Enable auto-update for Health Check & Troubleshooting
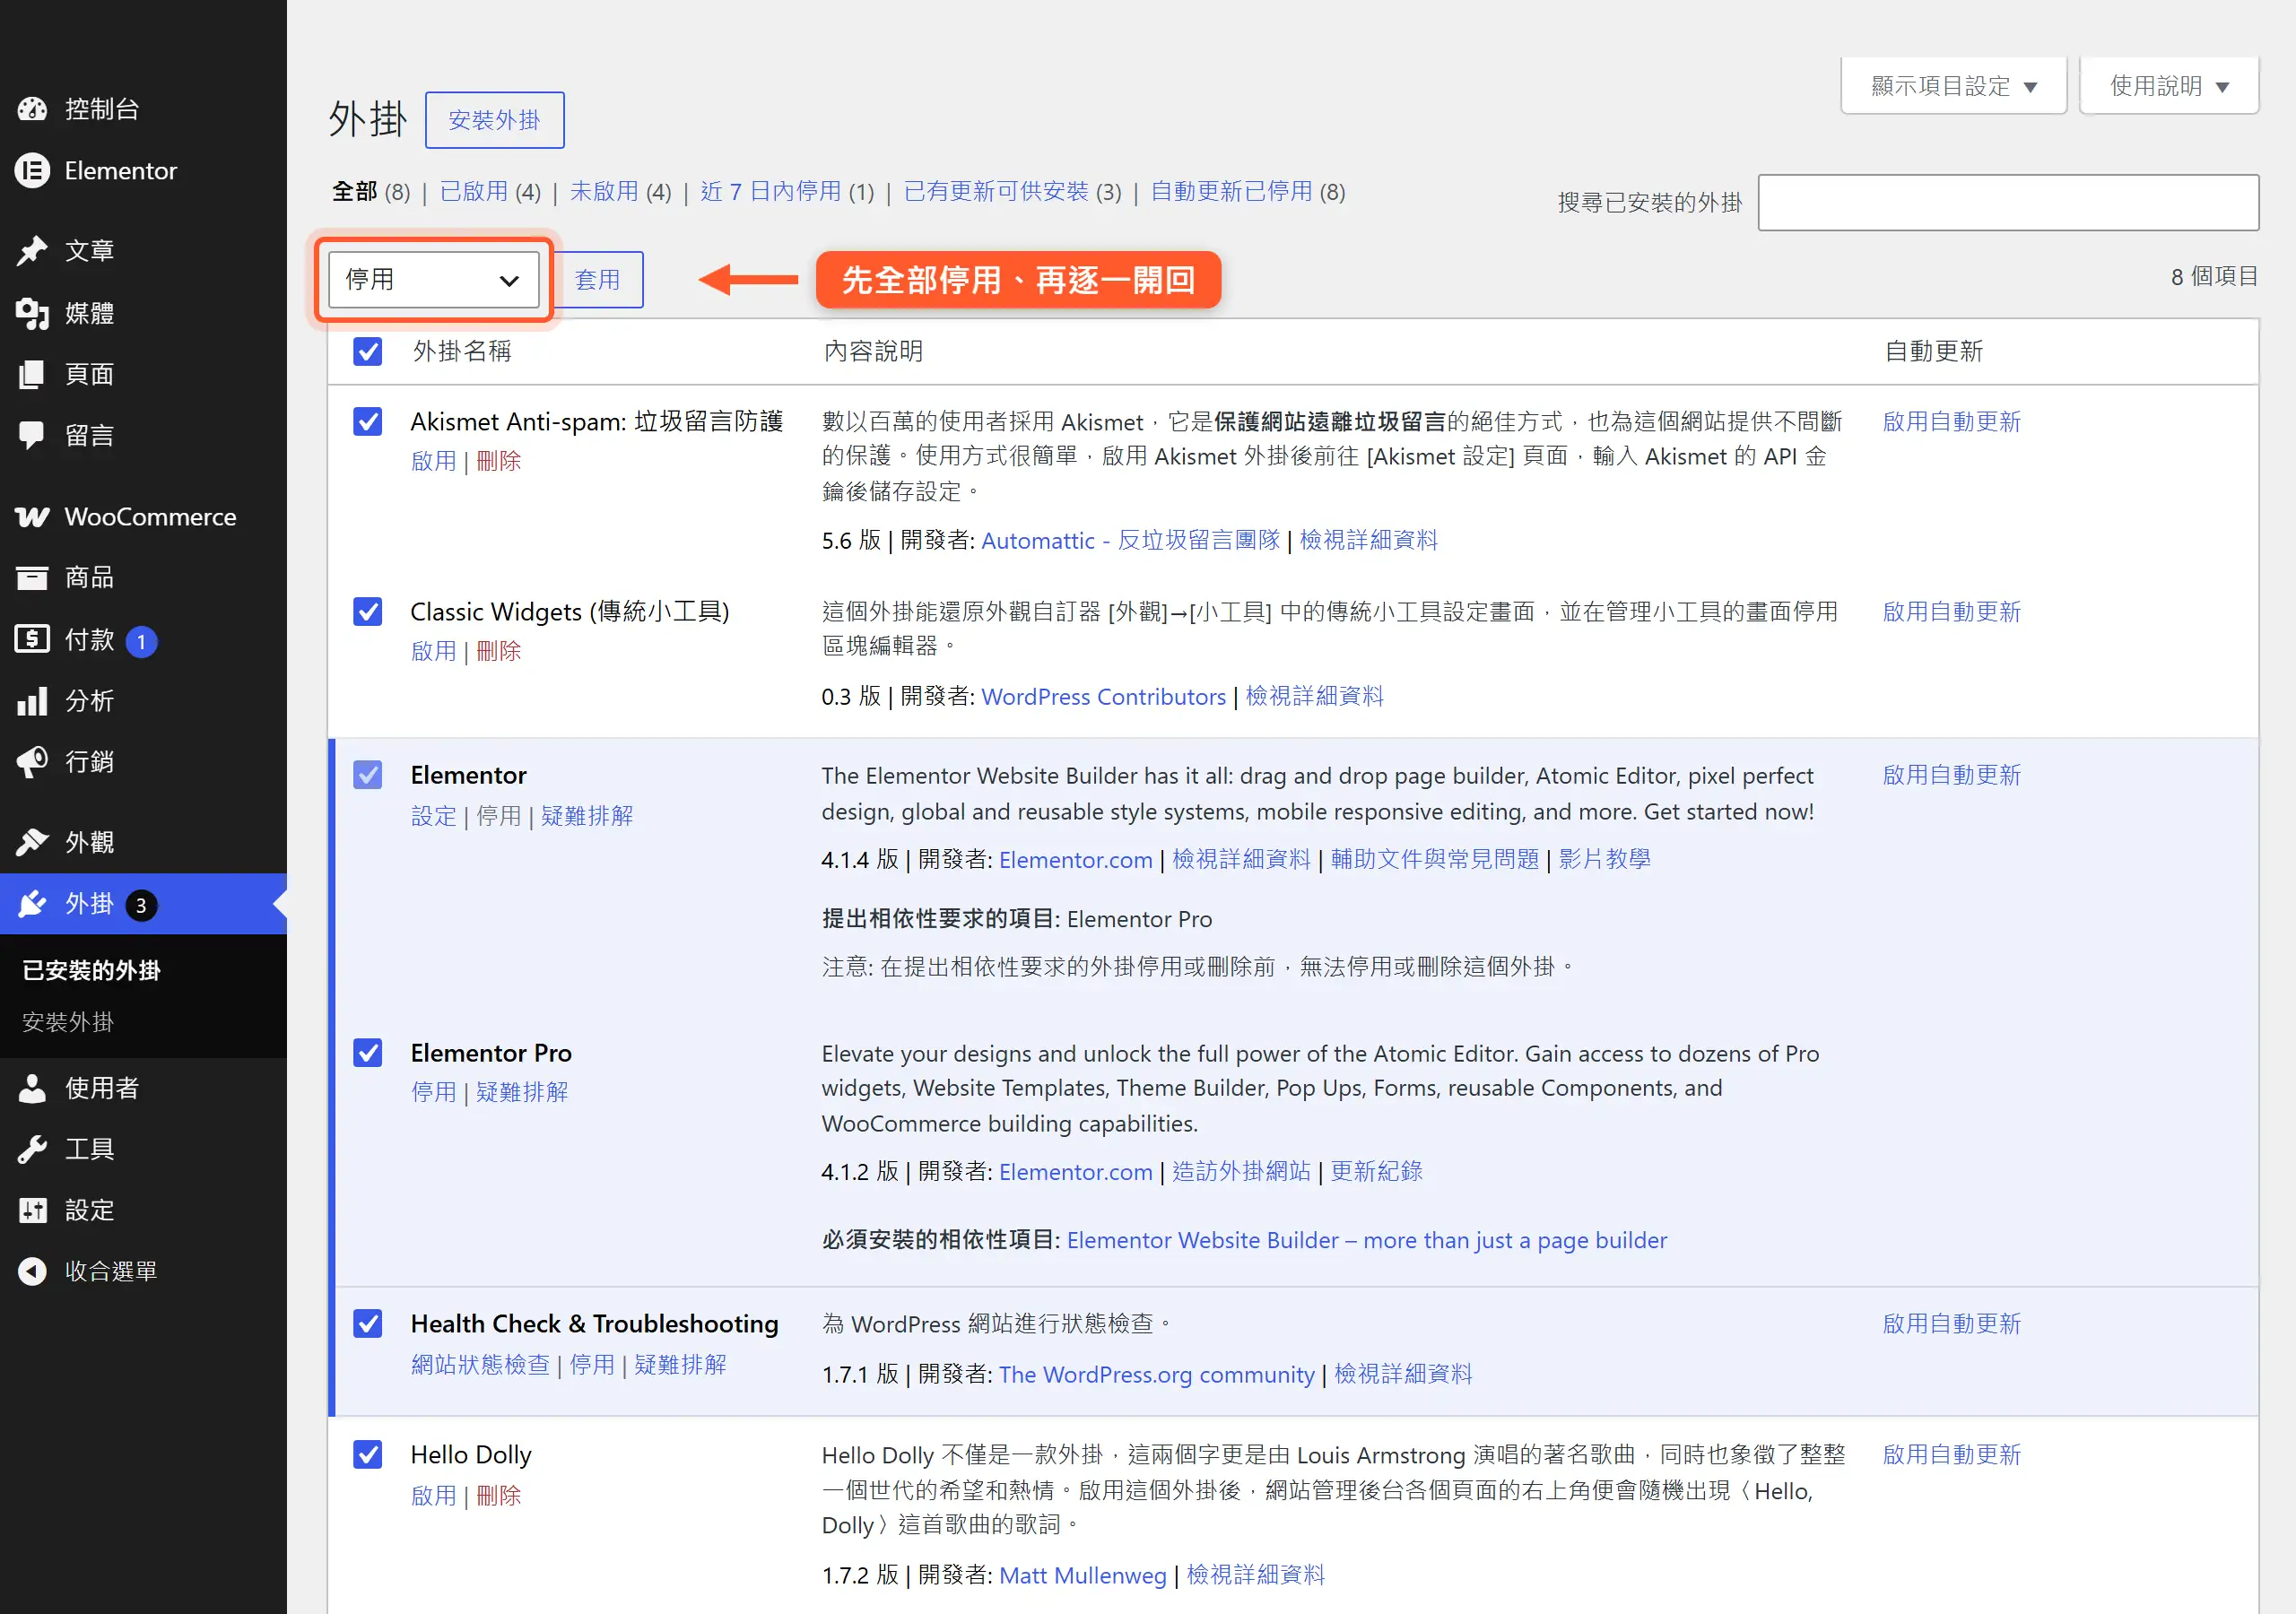This screenshot has width=2296, height=1614. click(x=1951, y=1323)
